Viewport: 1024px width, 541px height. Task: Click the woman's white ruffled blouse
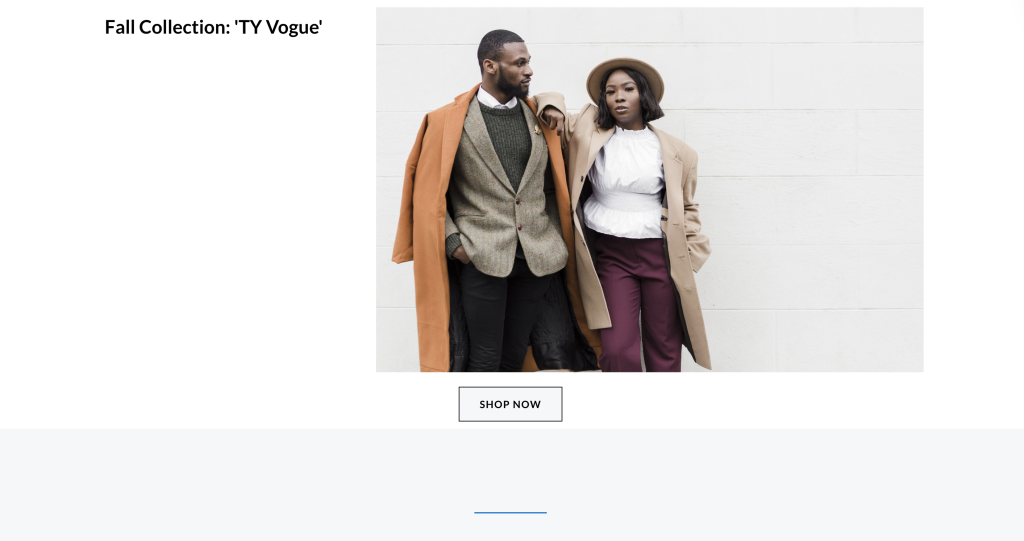625,183
